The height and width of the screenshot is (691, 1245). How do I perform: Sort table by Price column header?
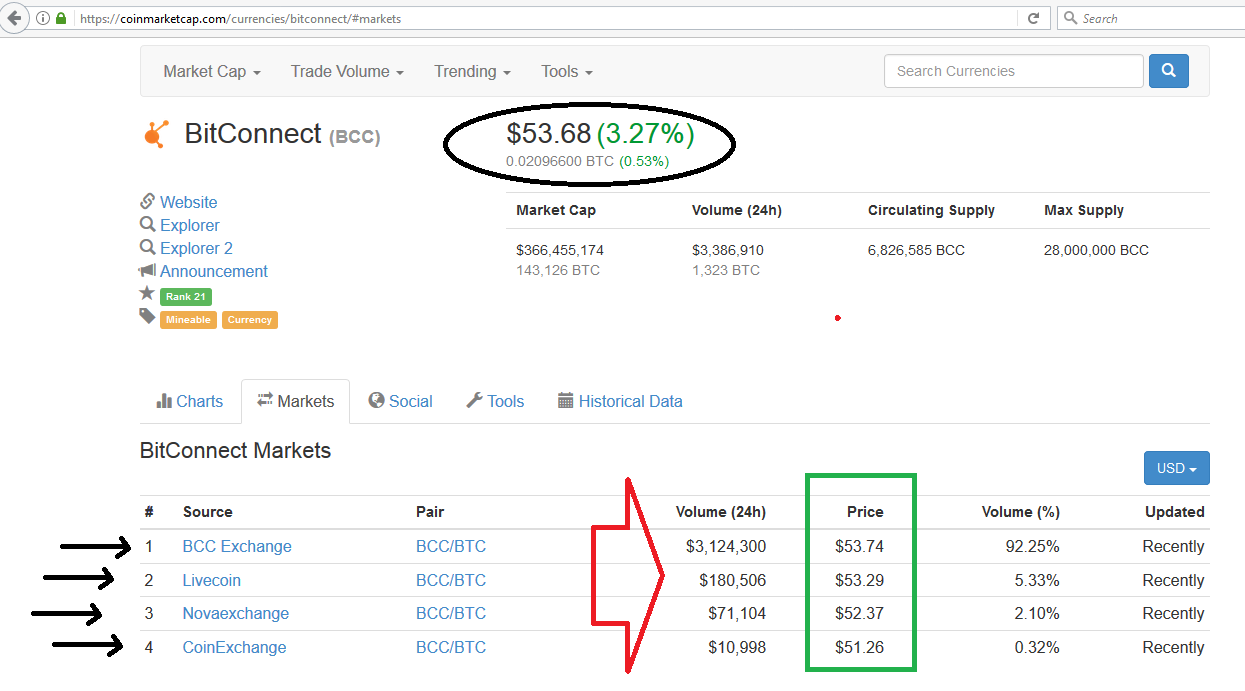[x=865, y=511]
